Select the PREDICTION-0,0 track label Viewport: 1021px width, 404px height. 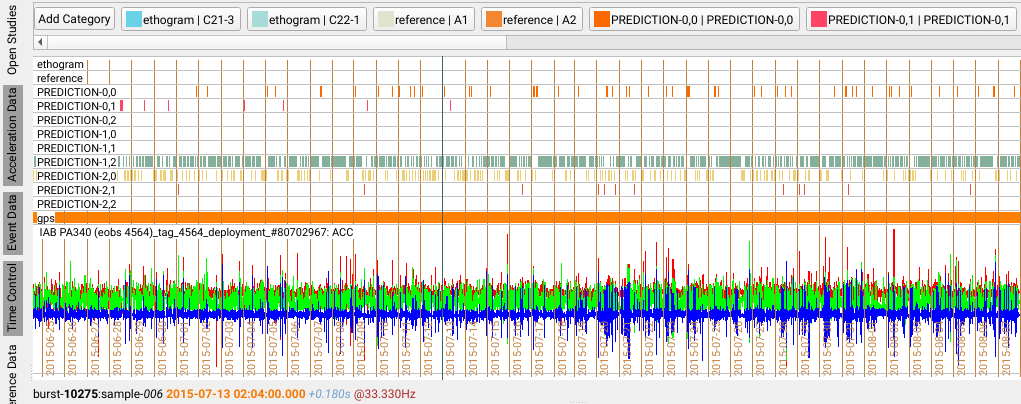click(76, 92)
